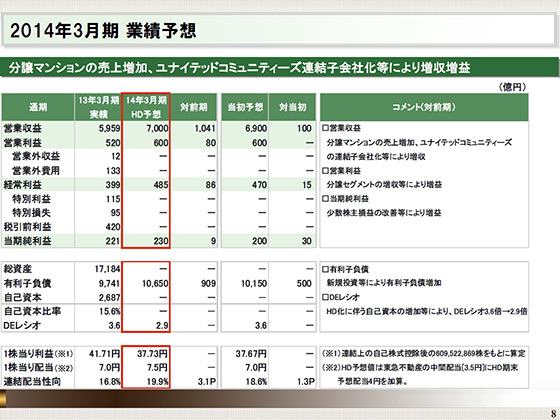The height and width of the screenshot is (420, 560).
Task: Click the '対前期' column header
Action: click(x=194, y=107)
